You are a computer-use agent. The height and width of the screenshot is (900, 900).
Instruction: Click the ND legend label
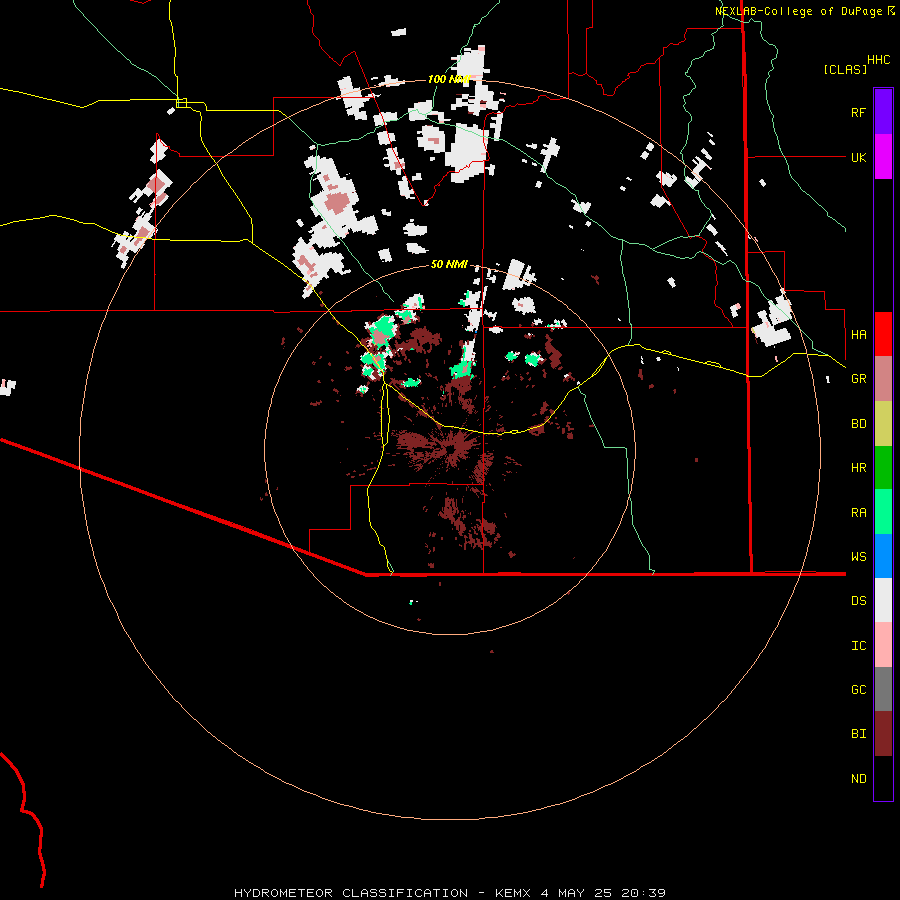858,779
